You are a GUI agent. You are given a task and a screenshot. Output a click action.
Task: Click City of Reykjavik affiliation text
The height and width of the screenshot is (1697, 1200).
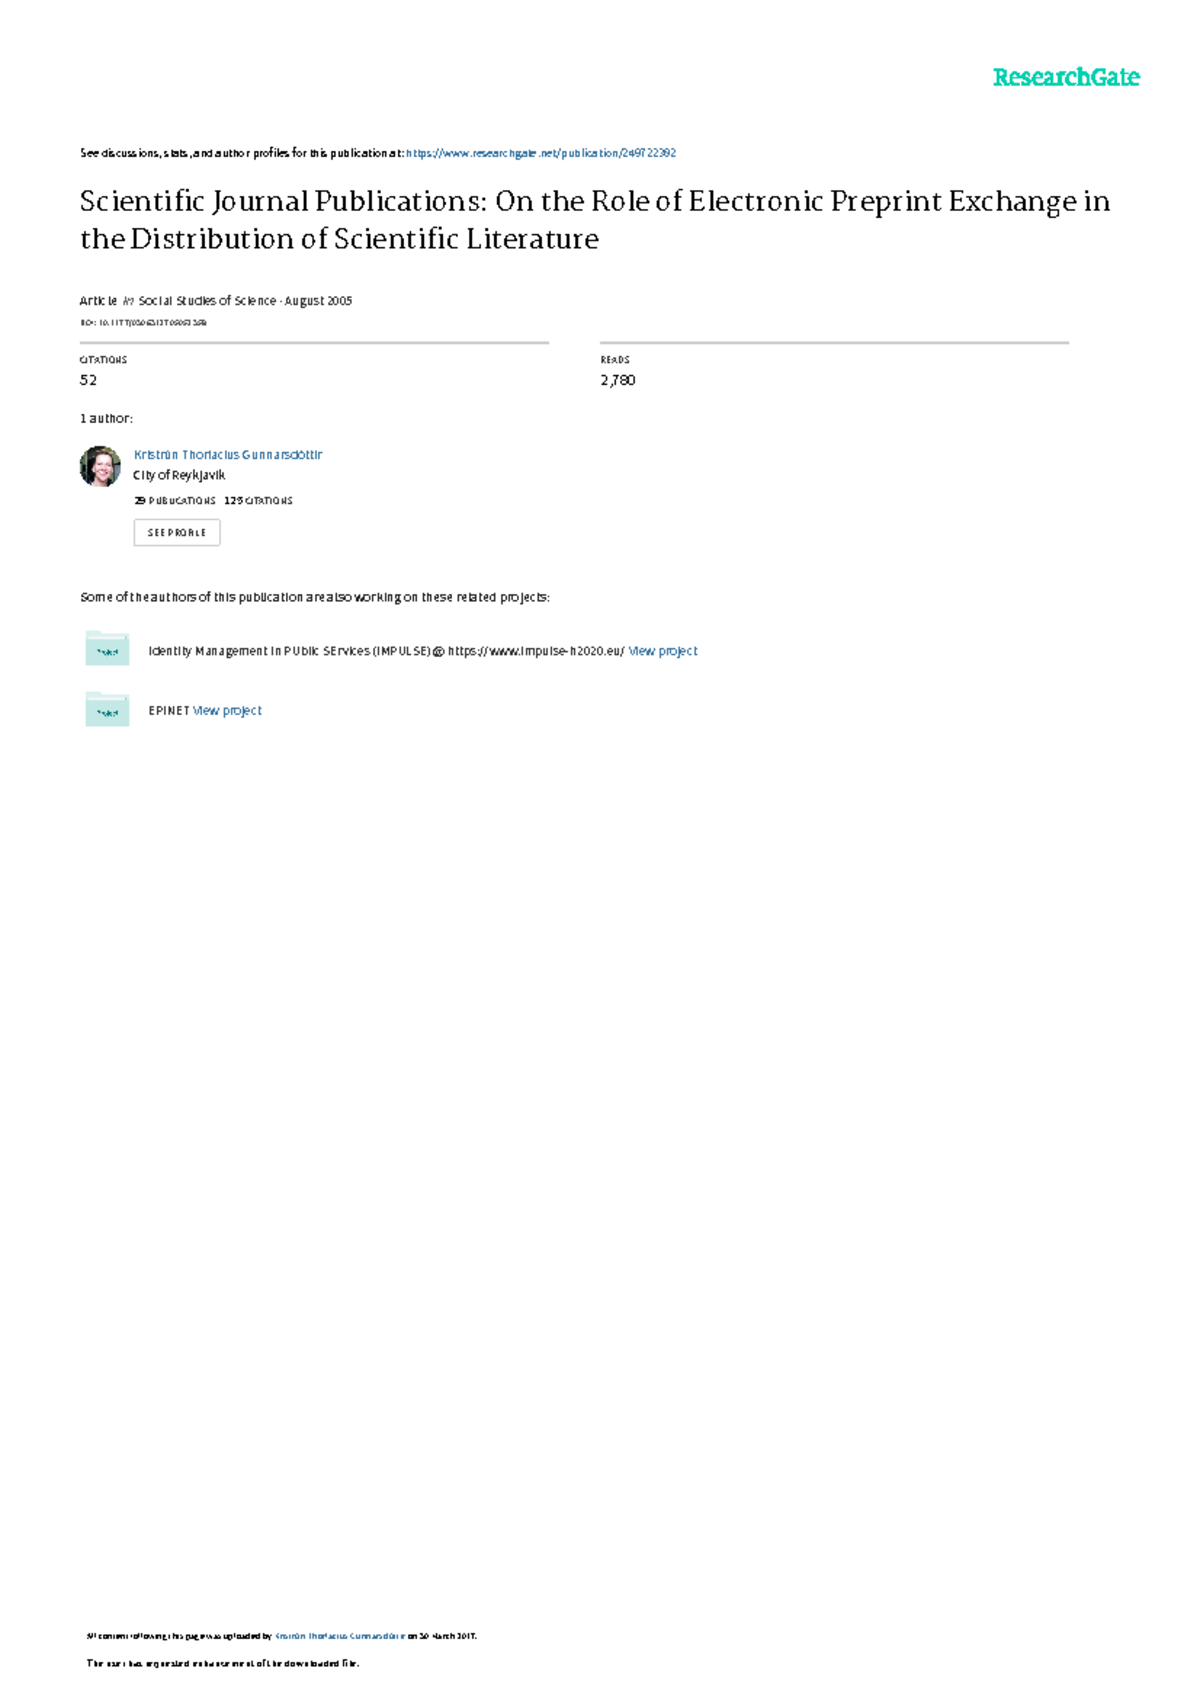pos(179,475)
